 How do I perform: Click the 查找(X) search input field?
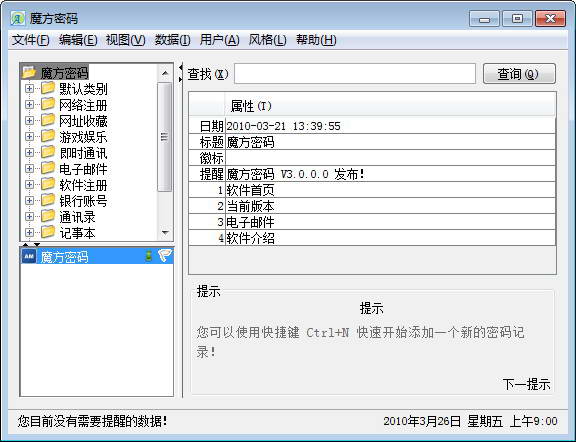coord(355,74)
